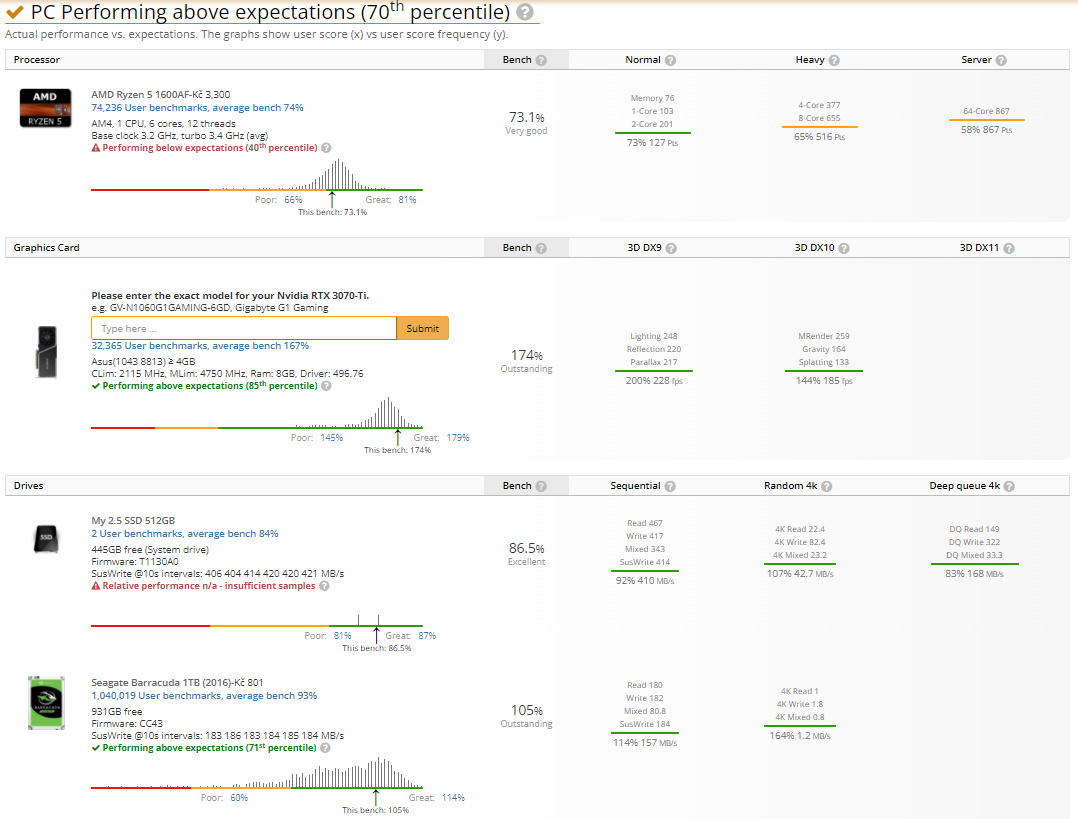Click the Seagate Firmware: CC43 text
The height and width of the screenshot is (819, 1078).
(x=127, y=723)
